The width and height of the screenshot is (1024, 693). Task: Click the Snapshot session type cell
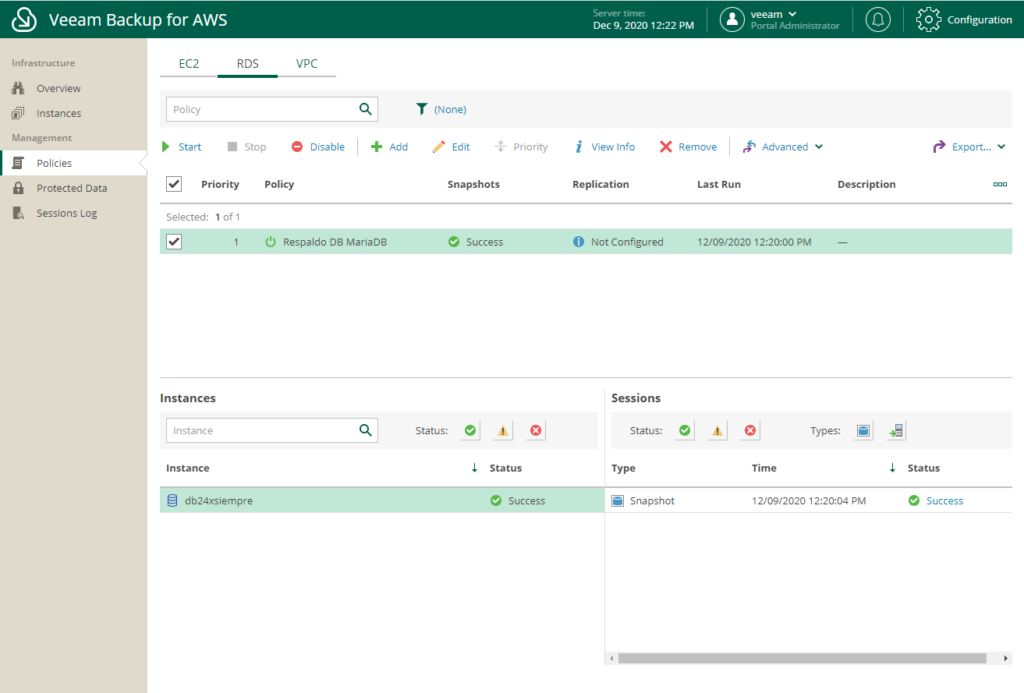[x=652, y=500]
